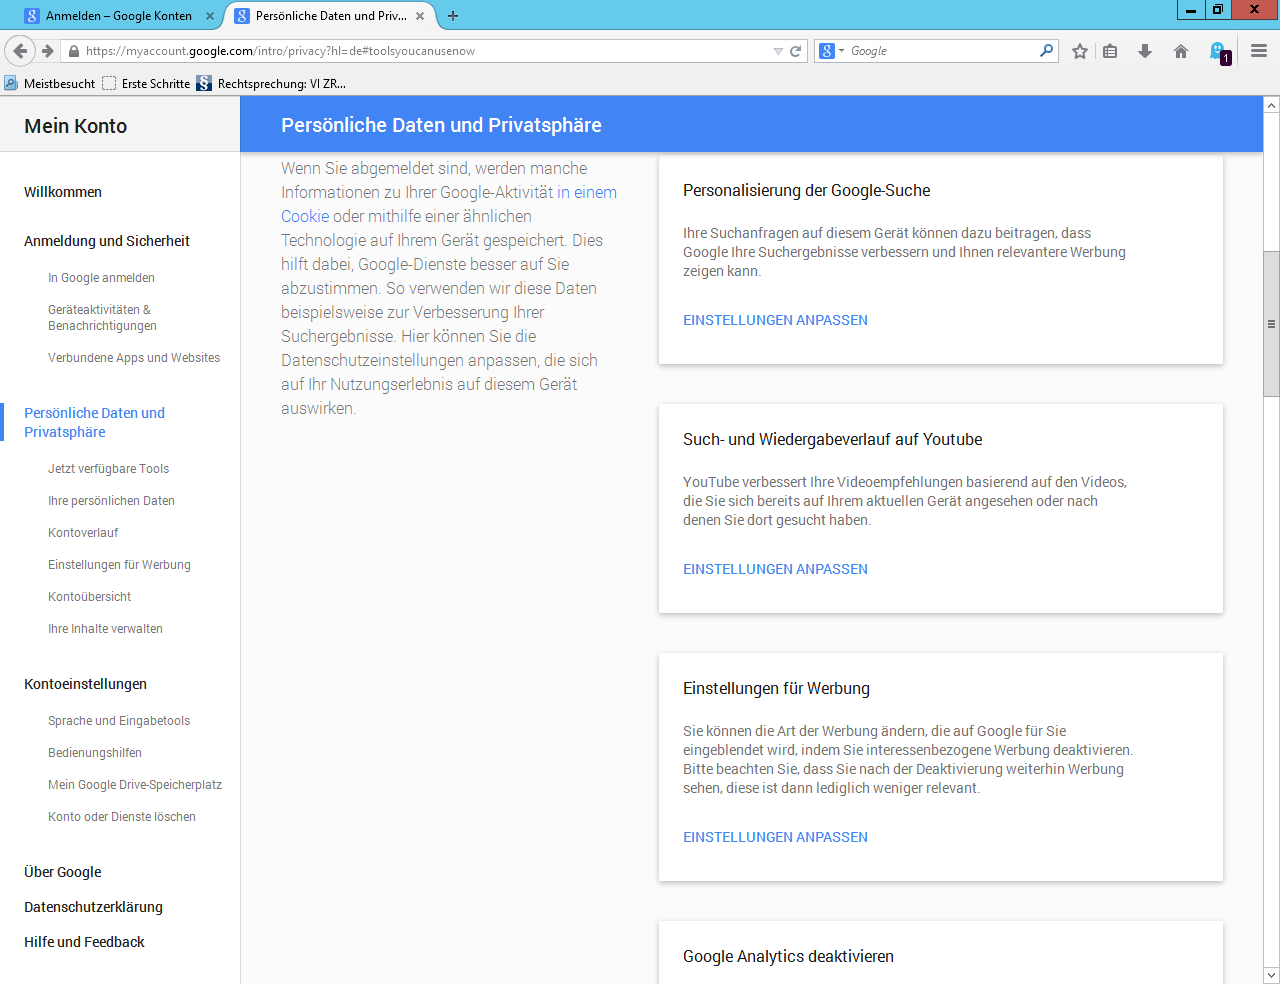Click the scrollbar down arrow
This screenshot has height=984, width=1280.
[x=1271, y=975]
